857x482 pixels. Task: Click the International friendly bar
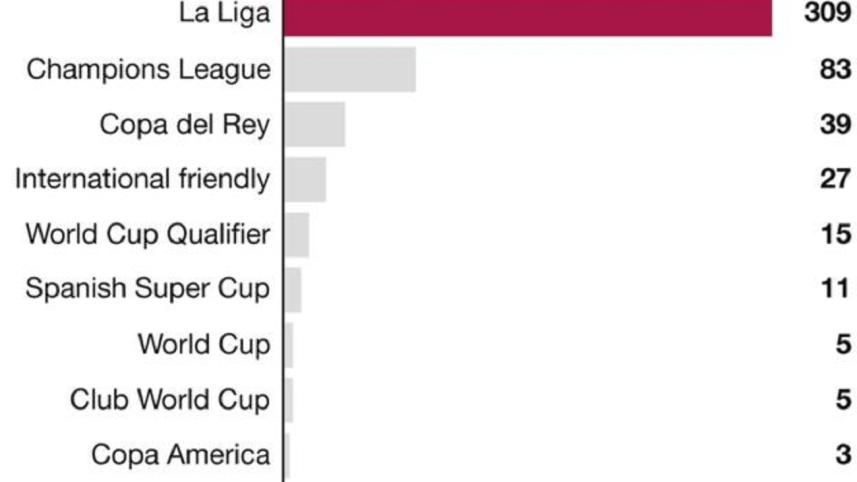coord(305,180)
